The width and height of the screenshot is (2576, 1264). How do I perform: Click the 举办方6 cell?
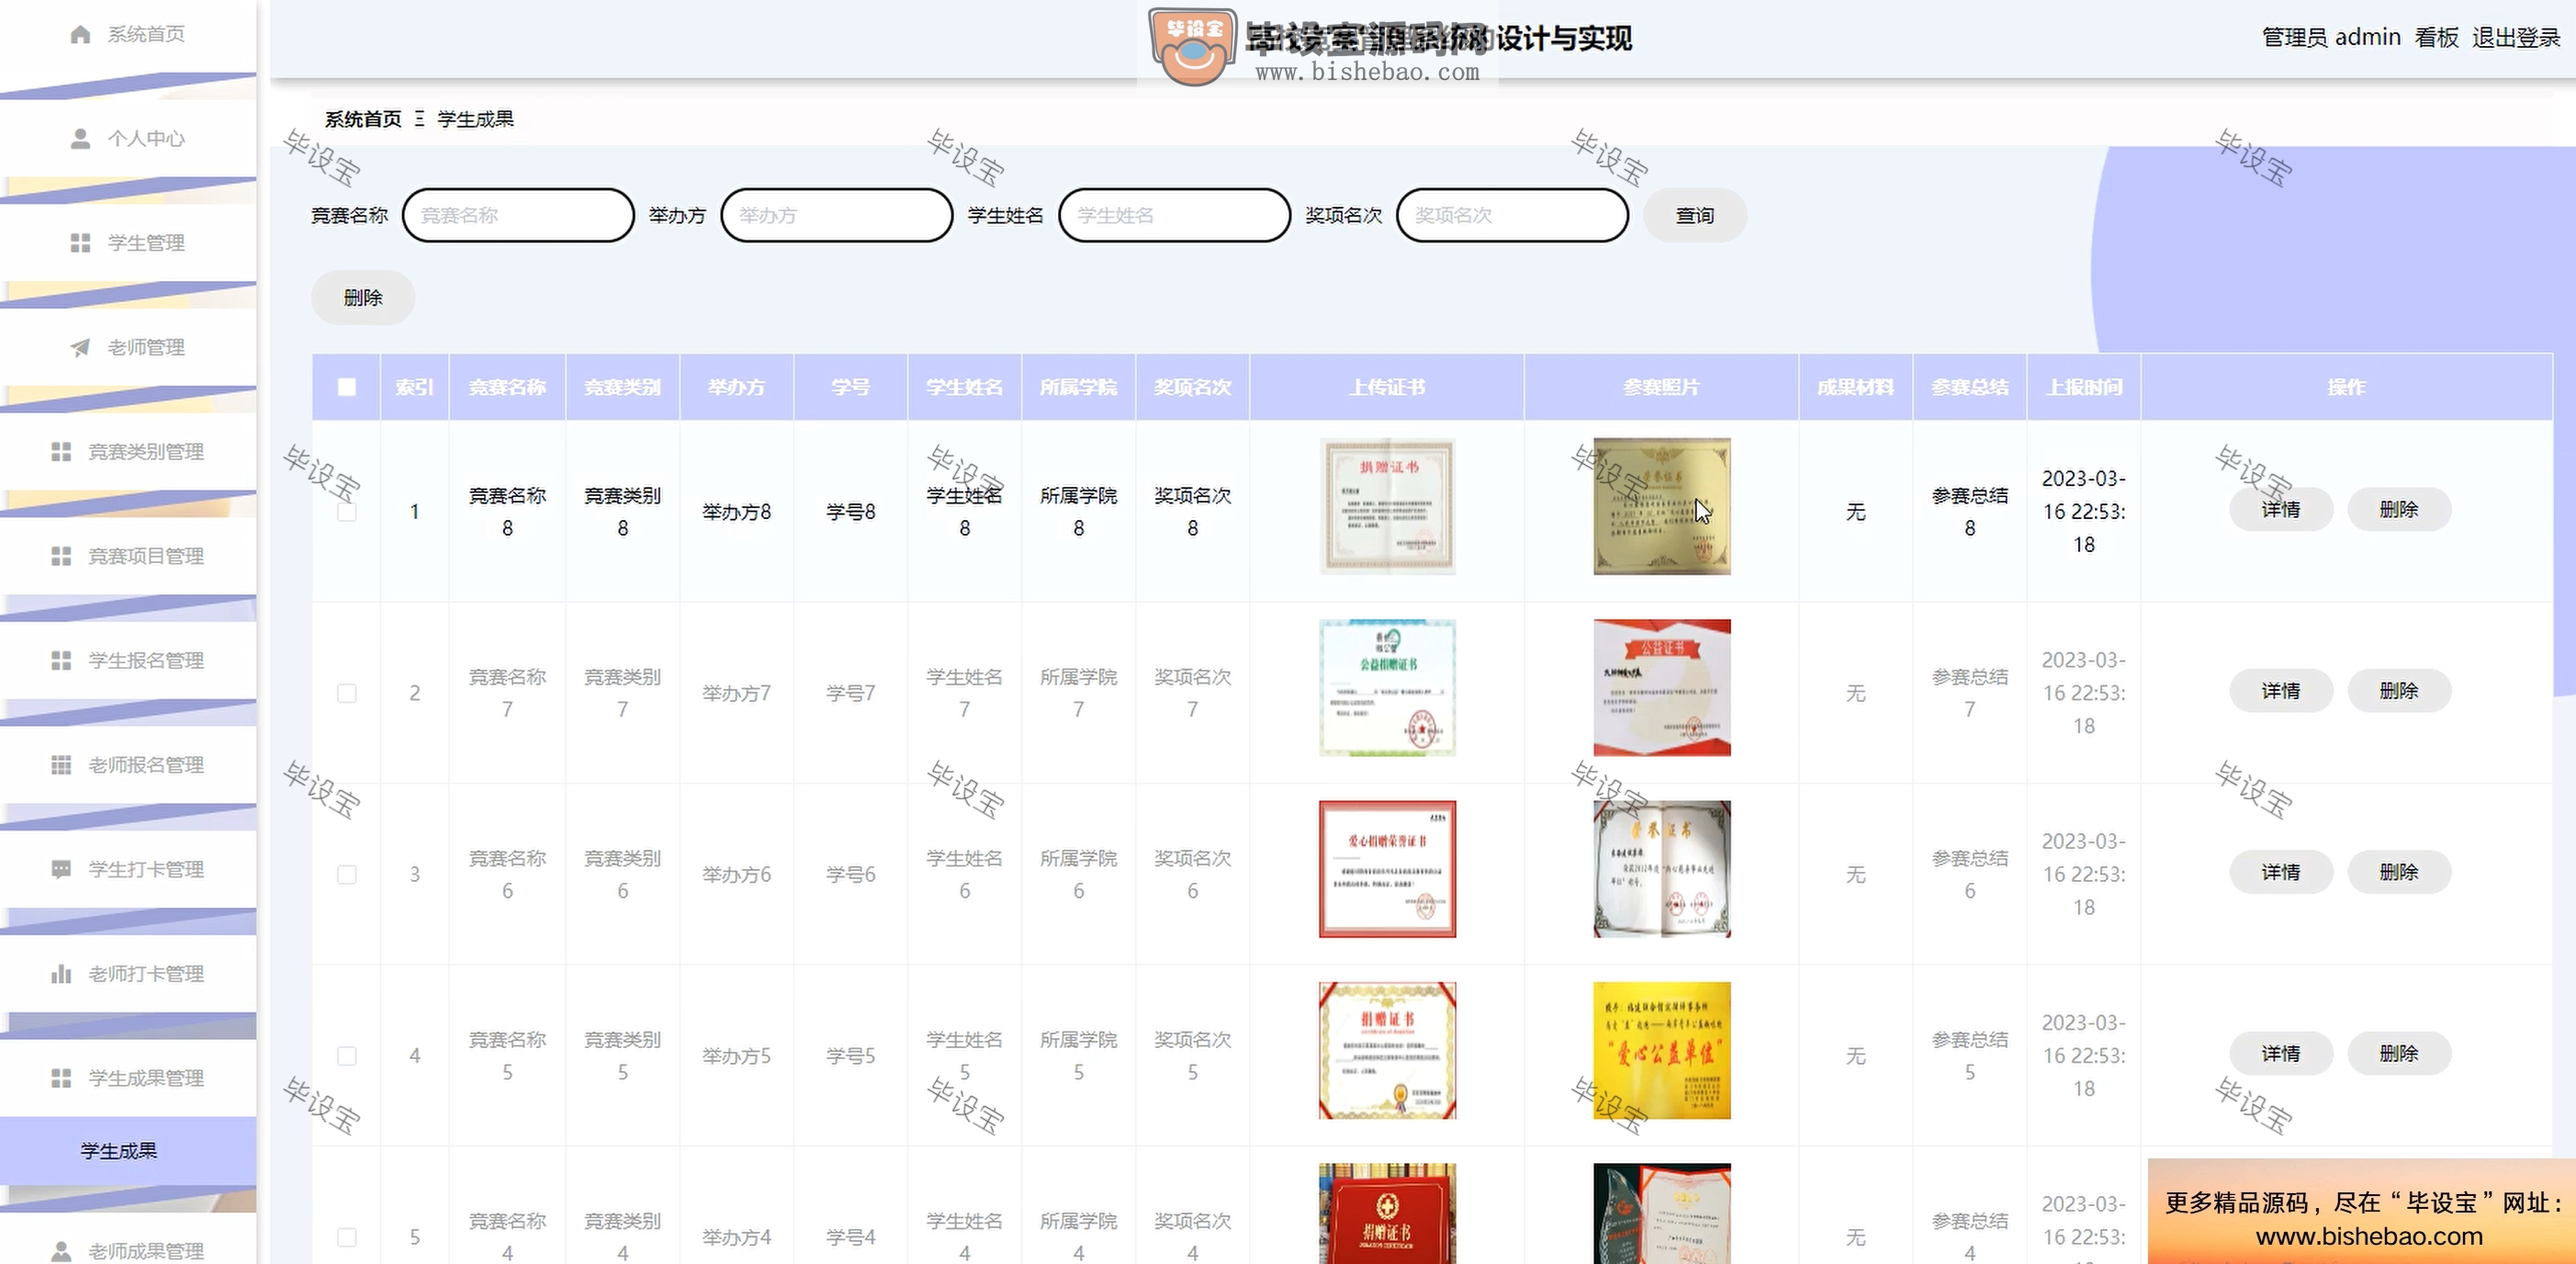(x=736, y=875)
